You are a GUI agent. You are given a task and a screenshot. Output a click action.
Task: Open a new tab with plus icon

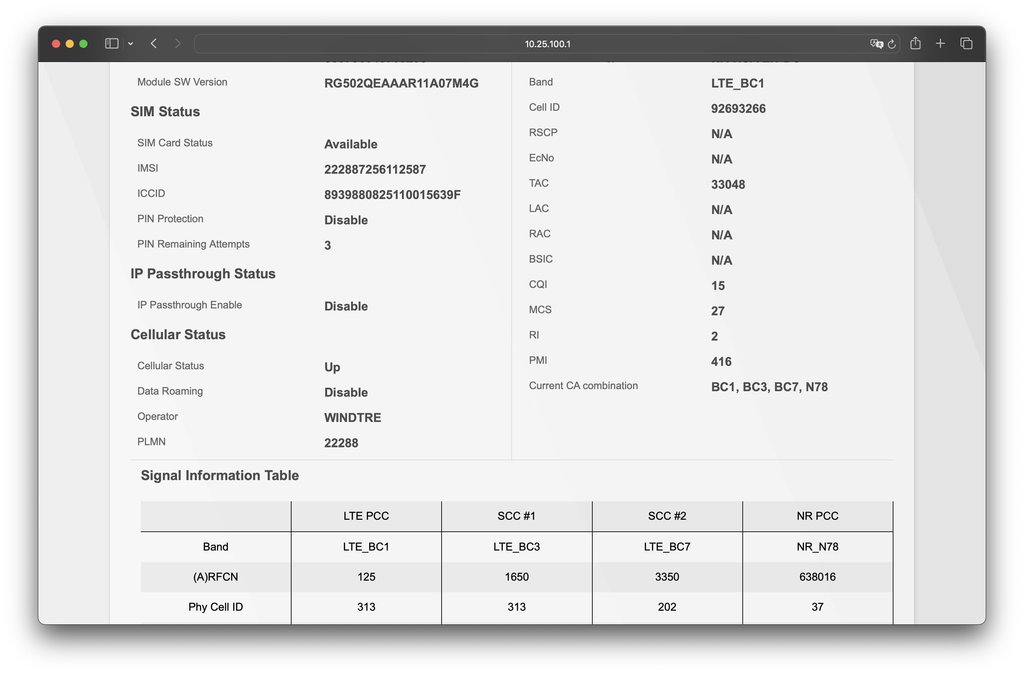pos(940,44)
